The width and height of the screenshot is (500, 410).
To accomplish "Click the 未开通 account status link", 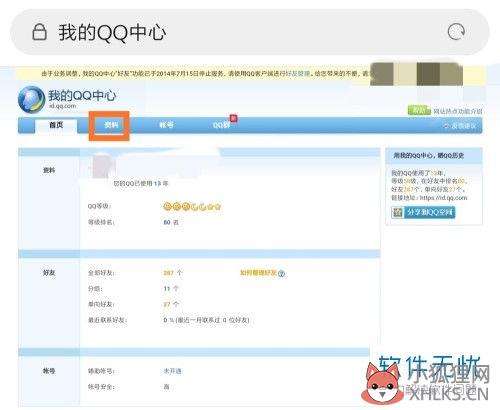I will click(172, 371).
